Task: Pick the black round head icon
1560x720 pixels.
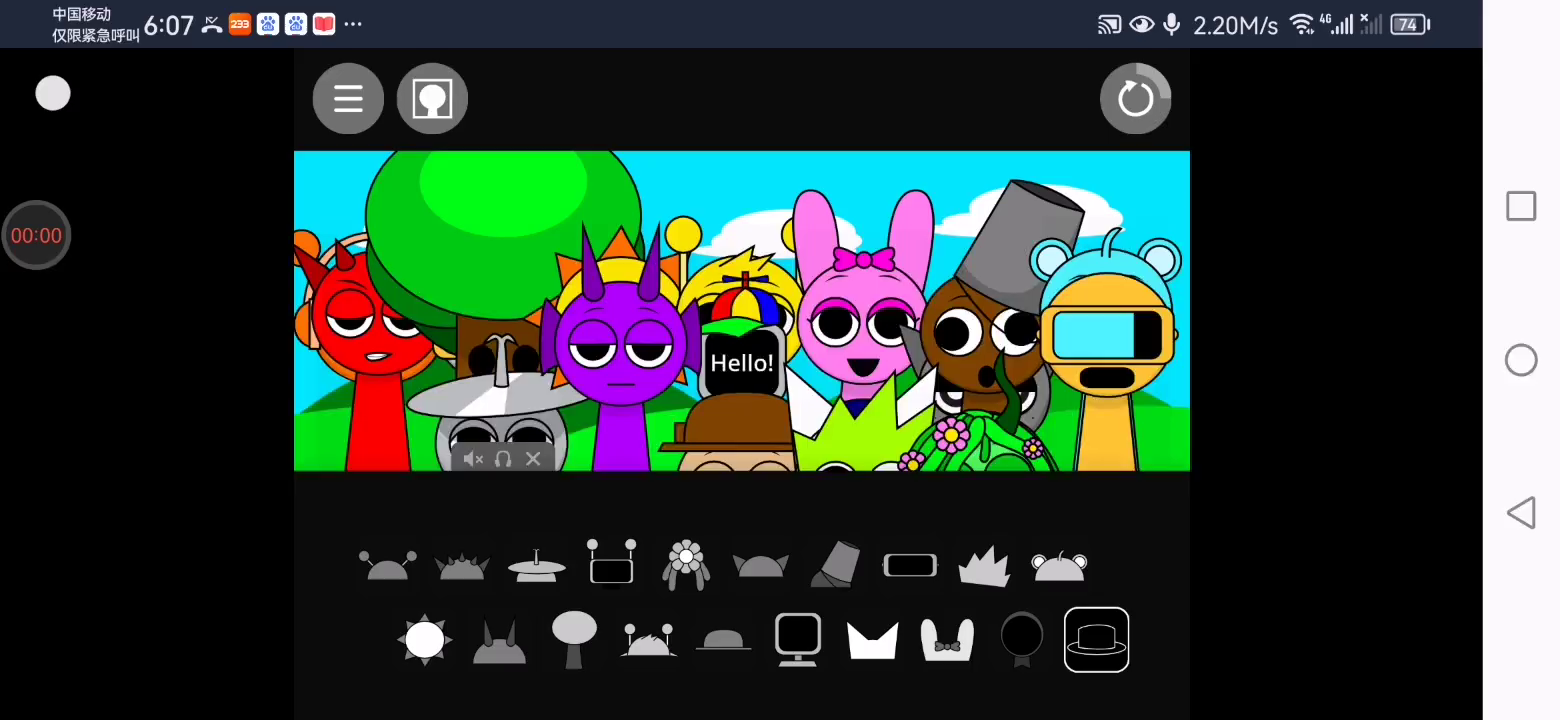Action: pyautogui.click(x=1022, y=640)
